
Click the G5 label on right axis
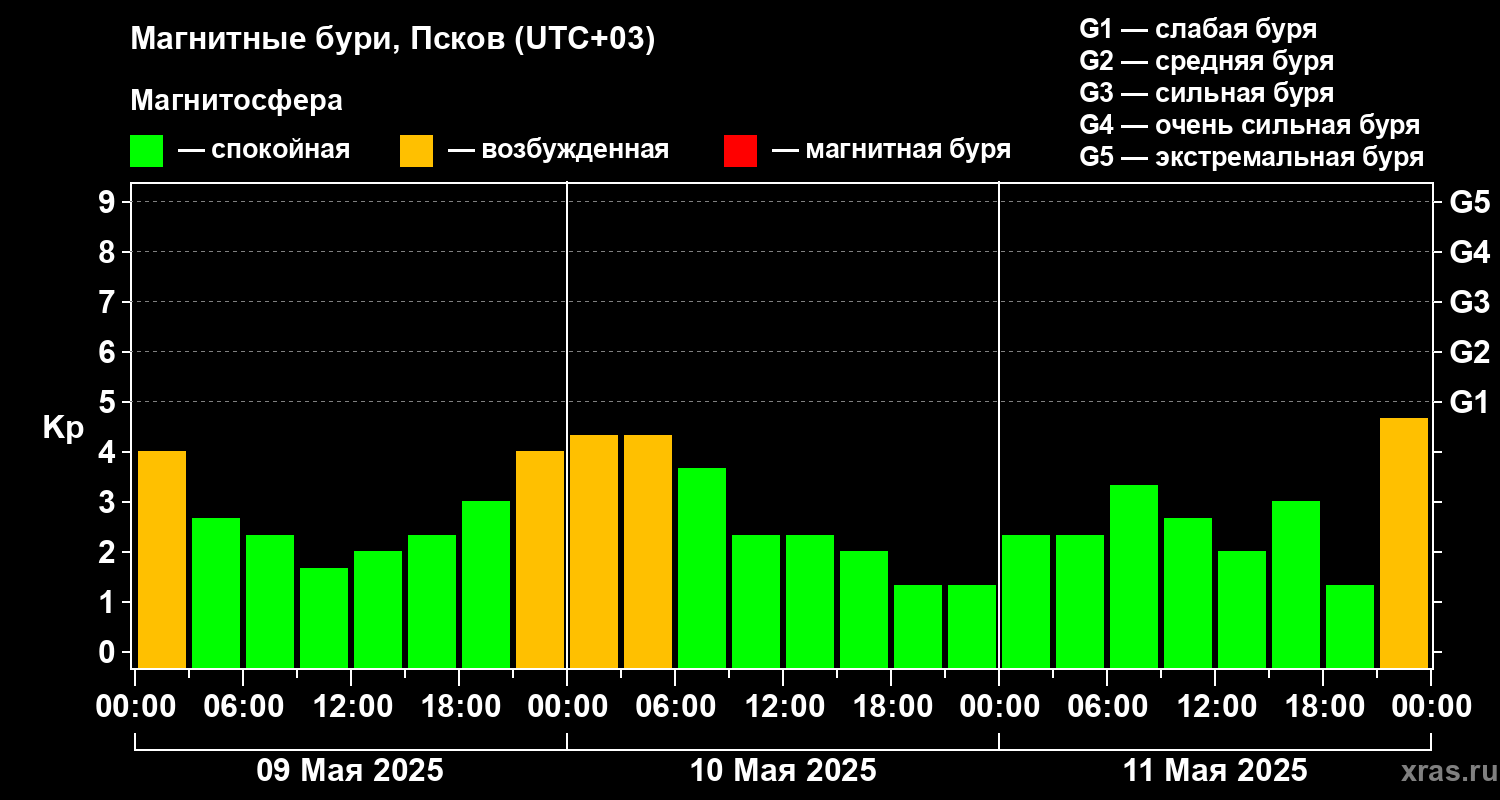click(x=1470, y=202)
